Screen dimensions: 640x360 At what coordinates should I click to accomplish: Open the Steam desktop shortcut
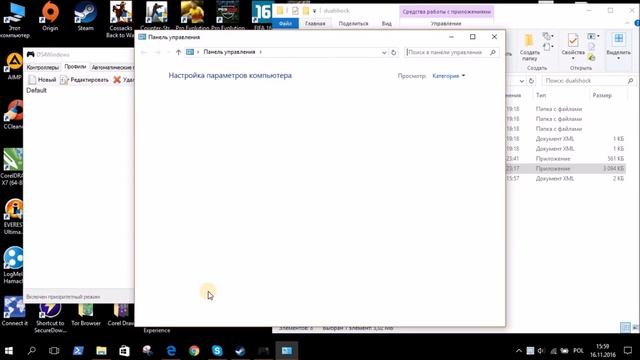point(85,16)
